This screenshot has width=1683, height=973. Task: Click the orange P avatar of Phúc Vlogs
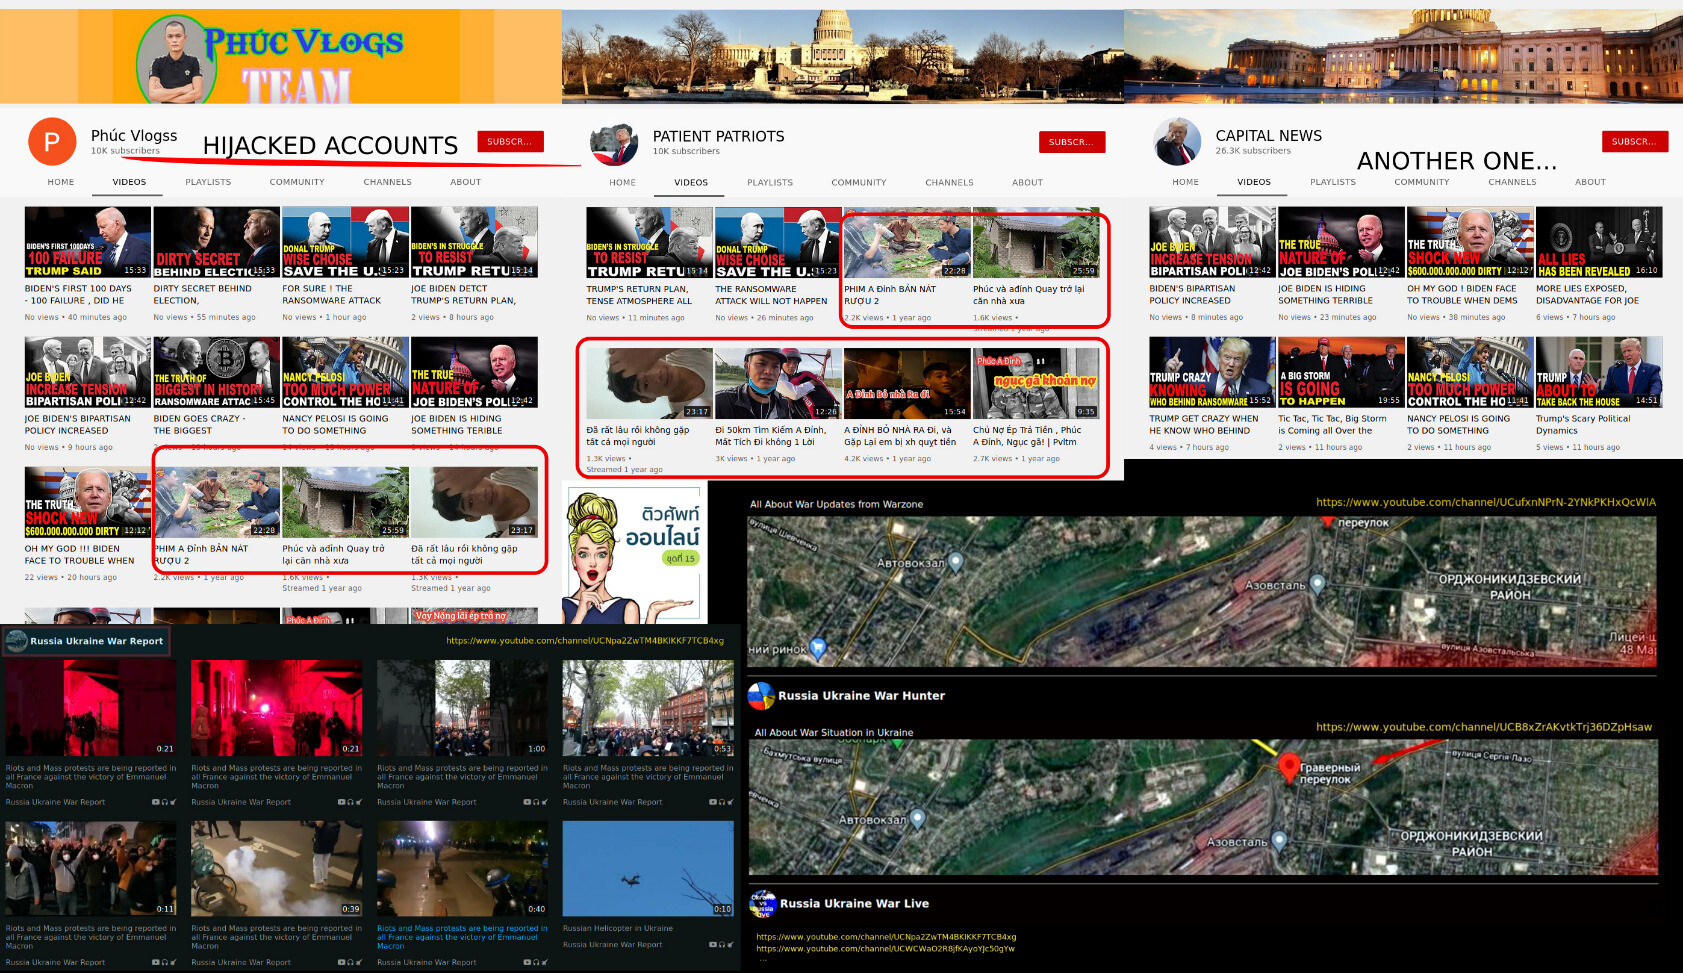pyautogui.click(x=52, y=141)
